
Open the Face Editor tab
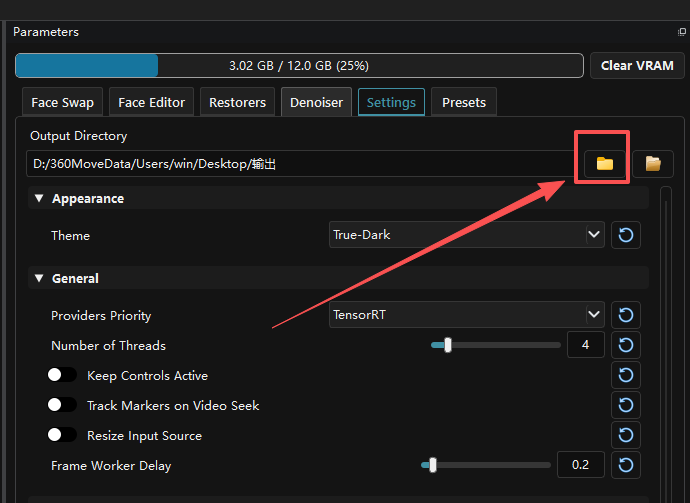pos(151,102)
